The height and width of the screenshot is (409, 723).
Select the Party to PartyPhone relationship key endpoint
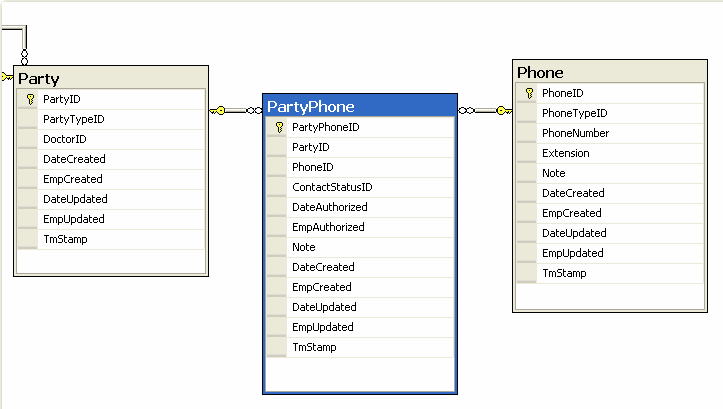tap(218, 110)
